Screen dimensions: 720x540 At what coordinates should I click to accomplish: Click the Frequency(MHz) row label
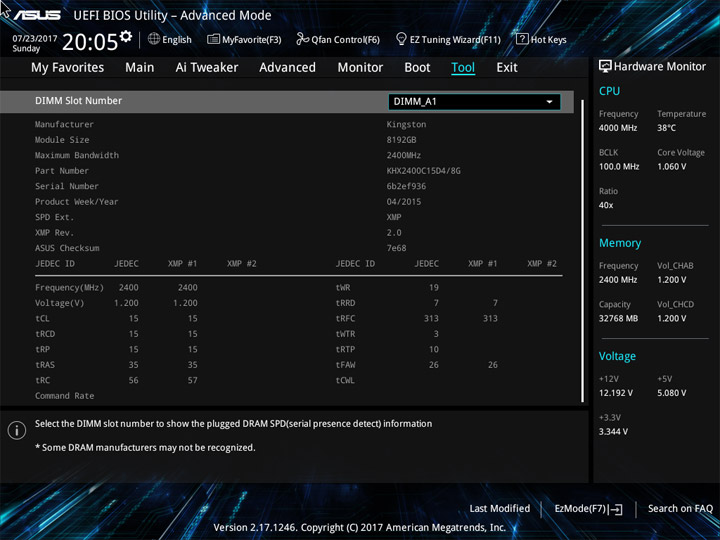point(69,287)
